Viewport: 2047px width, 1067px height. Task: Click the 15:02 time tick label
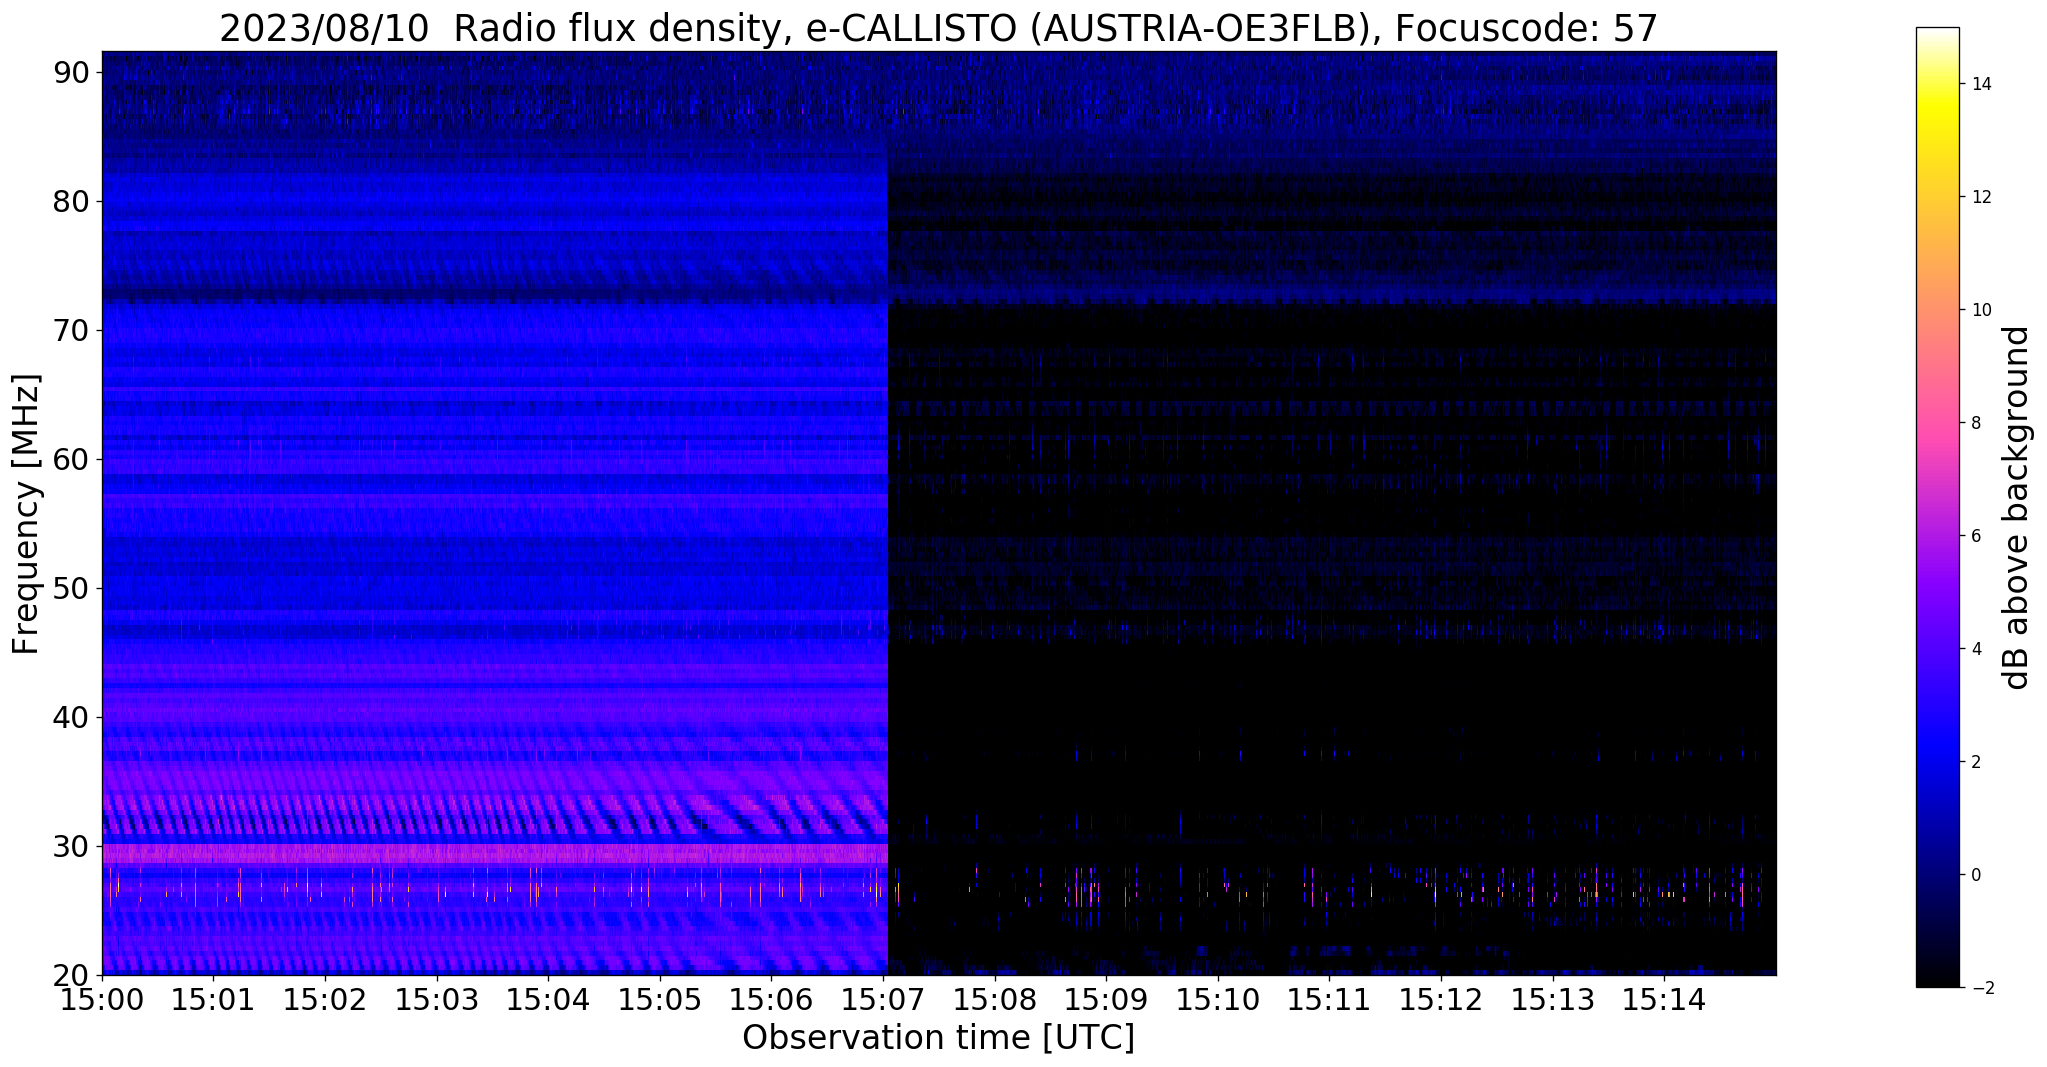coord(325,999)
